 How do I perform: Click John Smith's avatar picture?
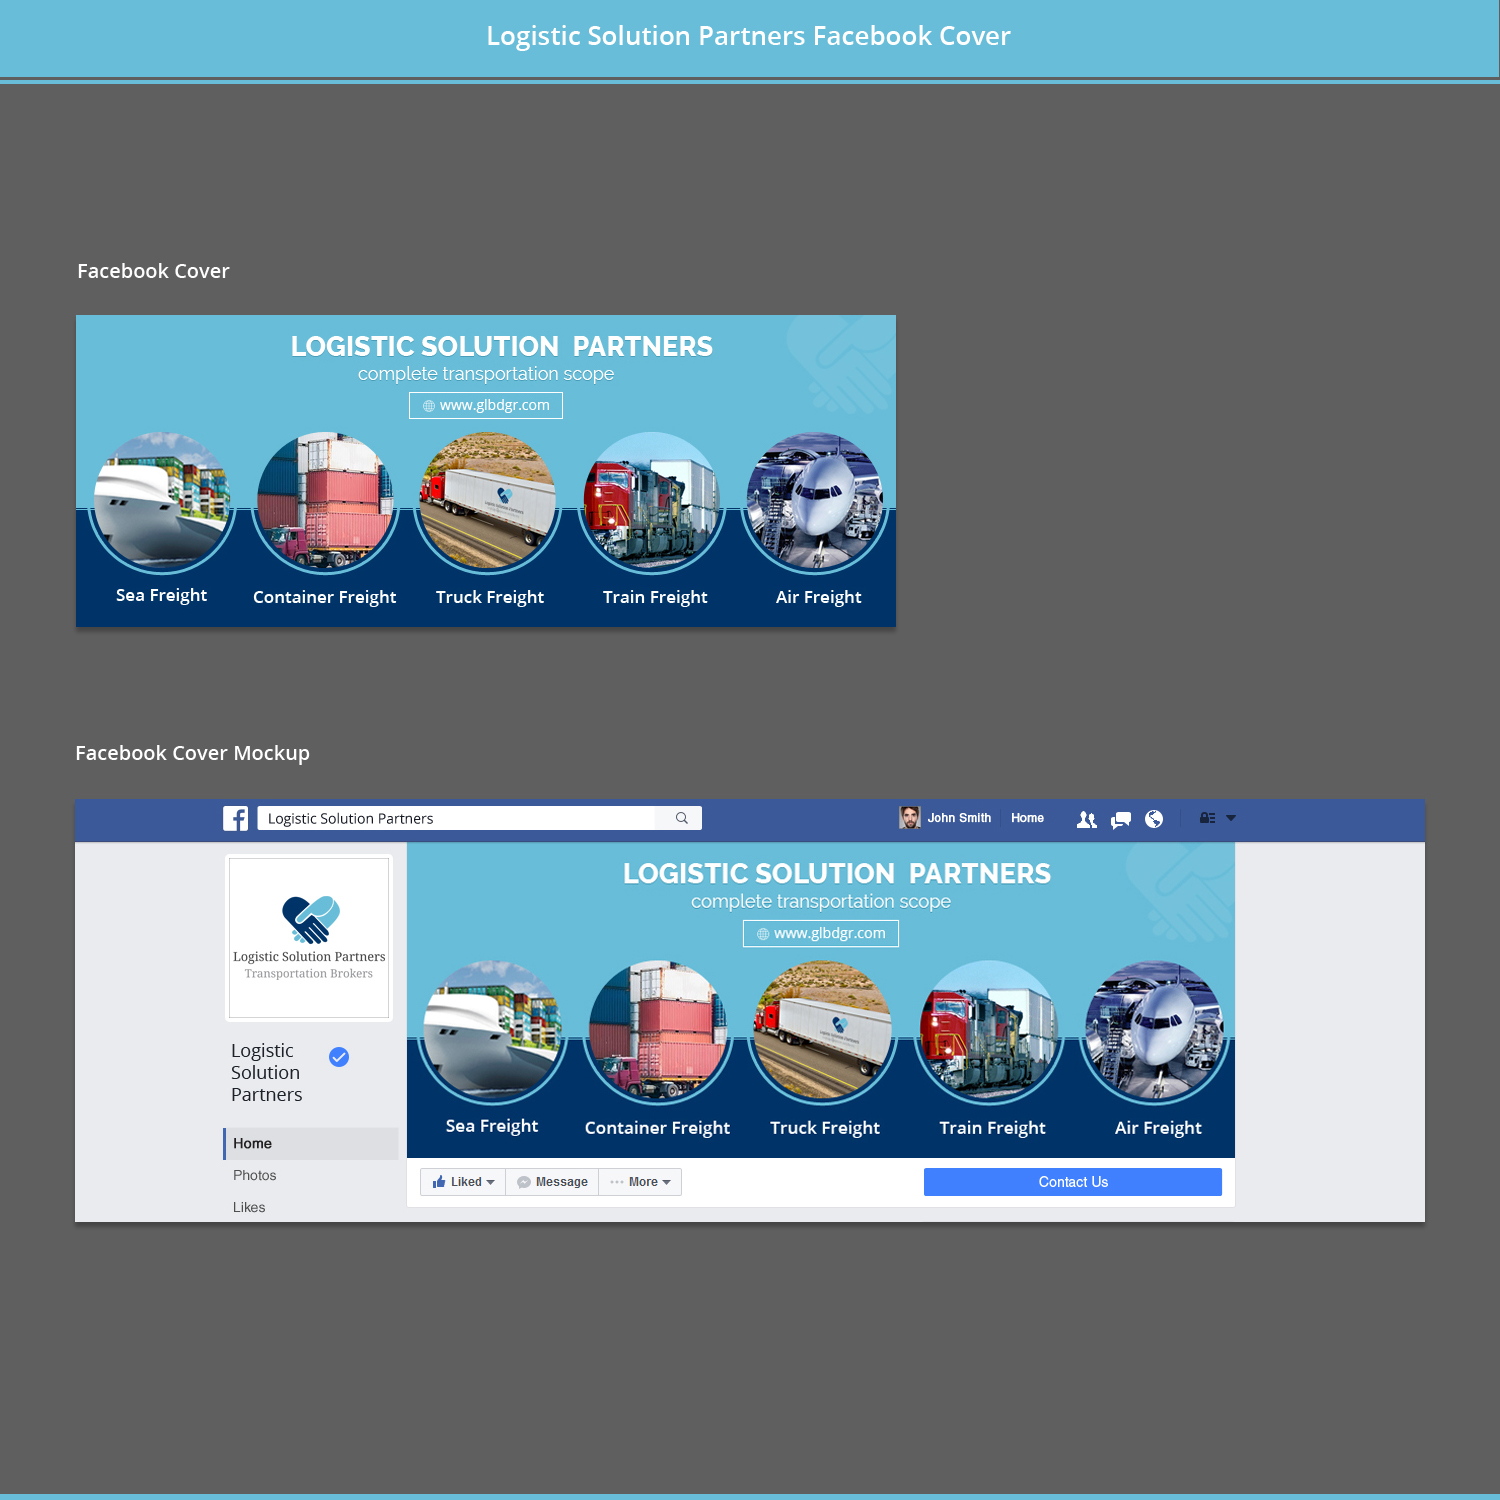[910, 818]
